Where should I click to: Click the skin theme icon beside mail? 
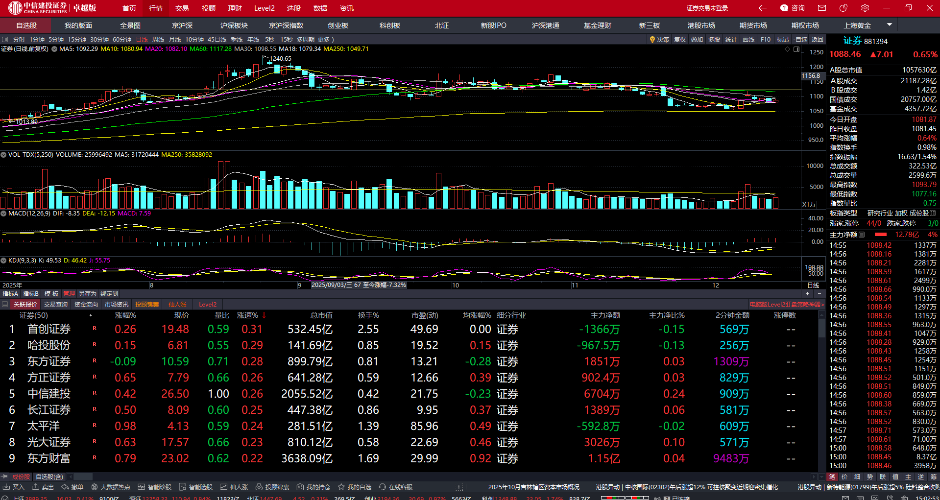coord(843,8)
